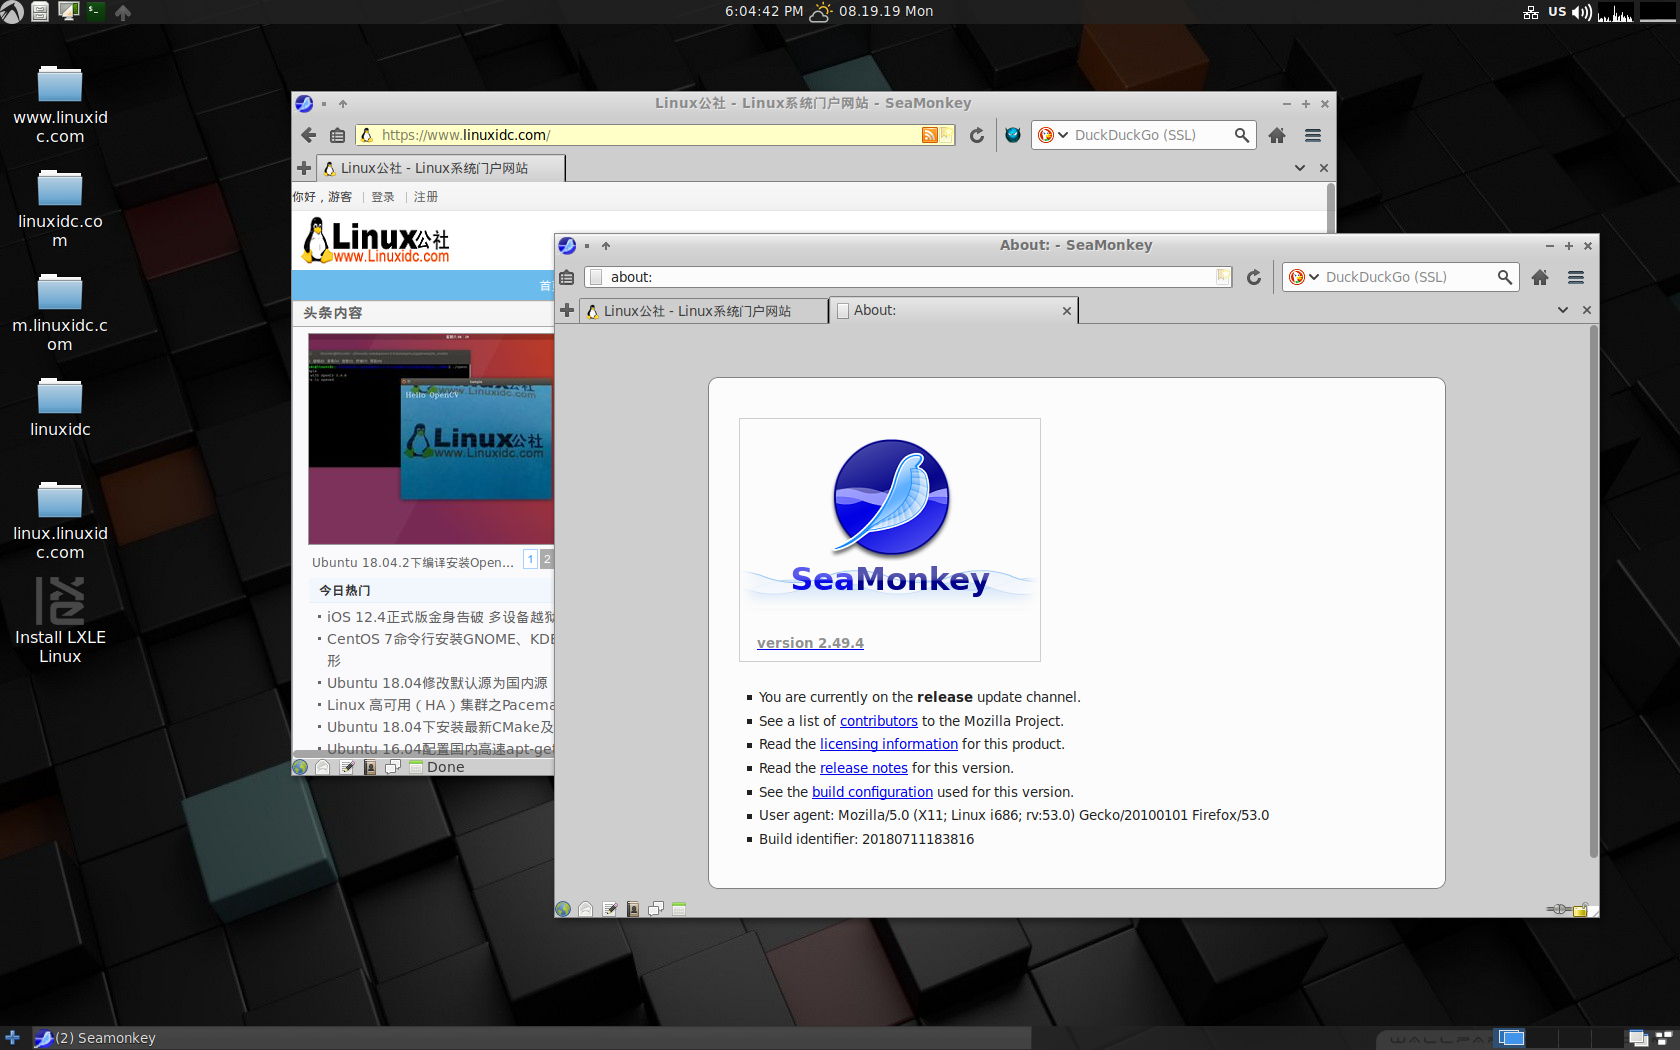Click the security padlock indicator

[x=1581, y=910]
